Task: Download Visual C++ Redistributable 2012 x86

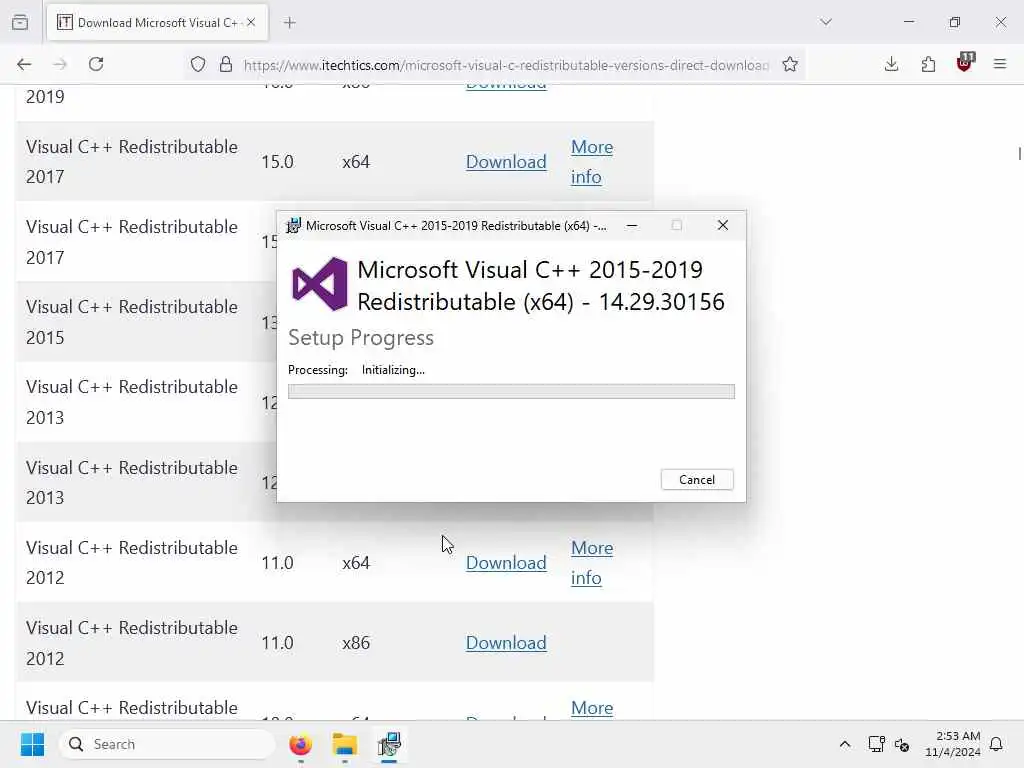Action: (506, 643)
